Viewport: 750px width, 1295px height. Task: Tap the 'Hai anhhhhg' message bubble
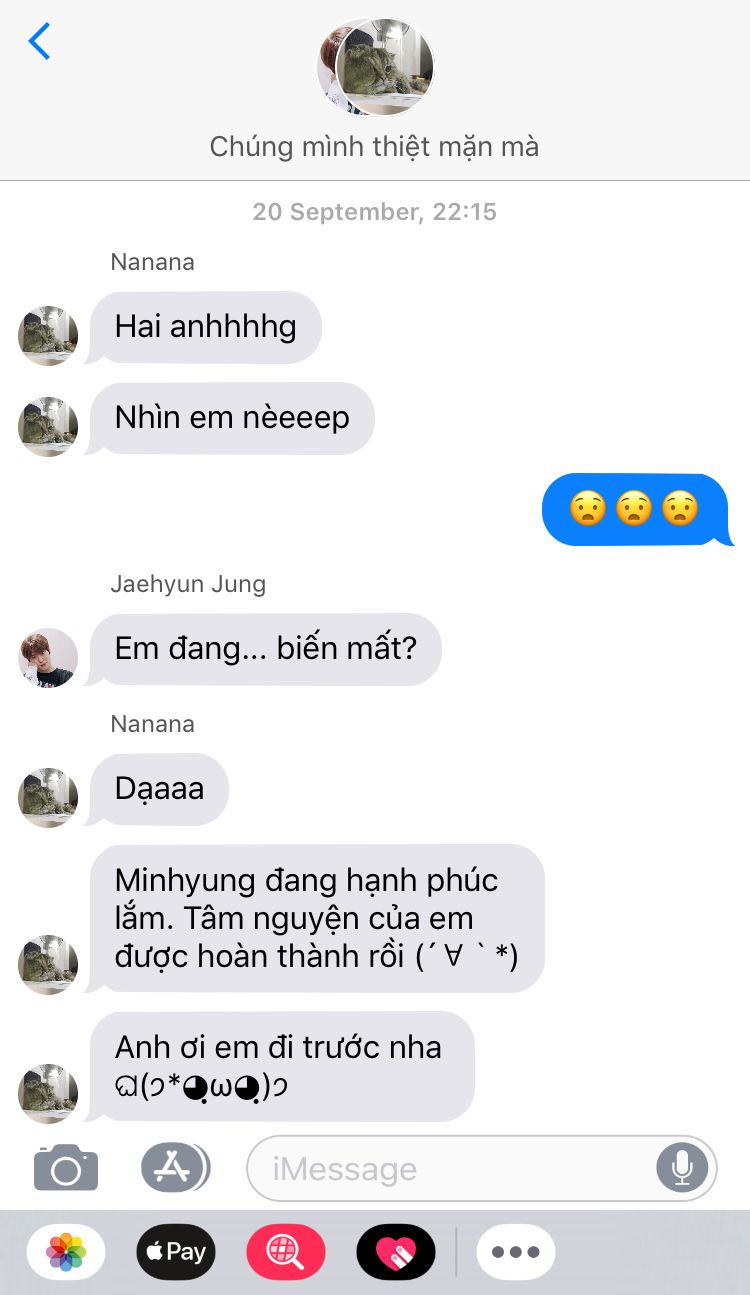coord(204,327)
